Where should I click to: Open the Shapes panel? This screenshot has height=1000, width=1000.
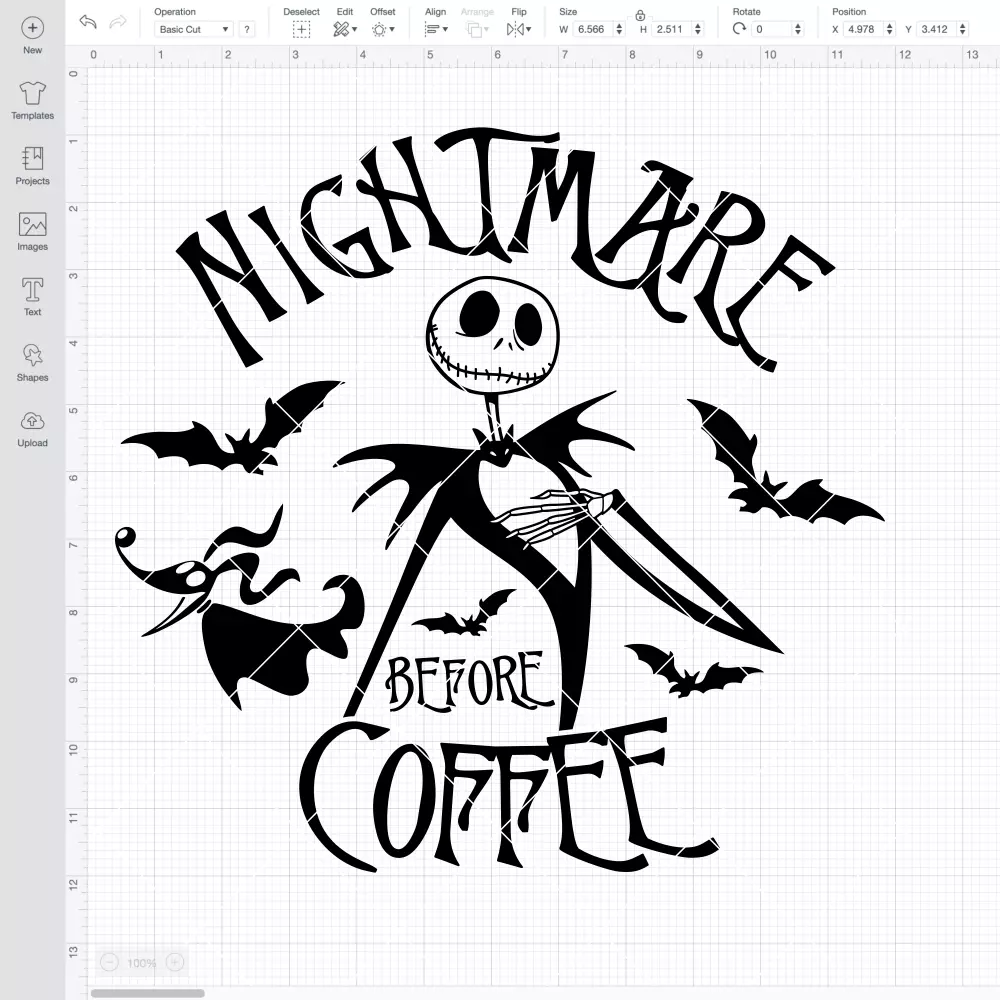click(x=33, y=363)
